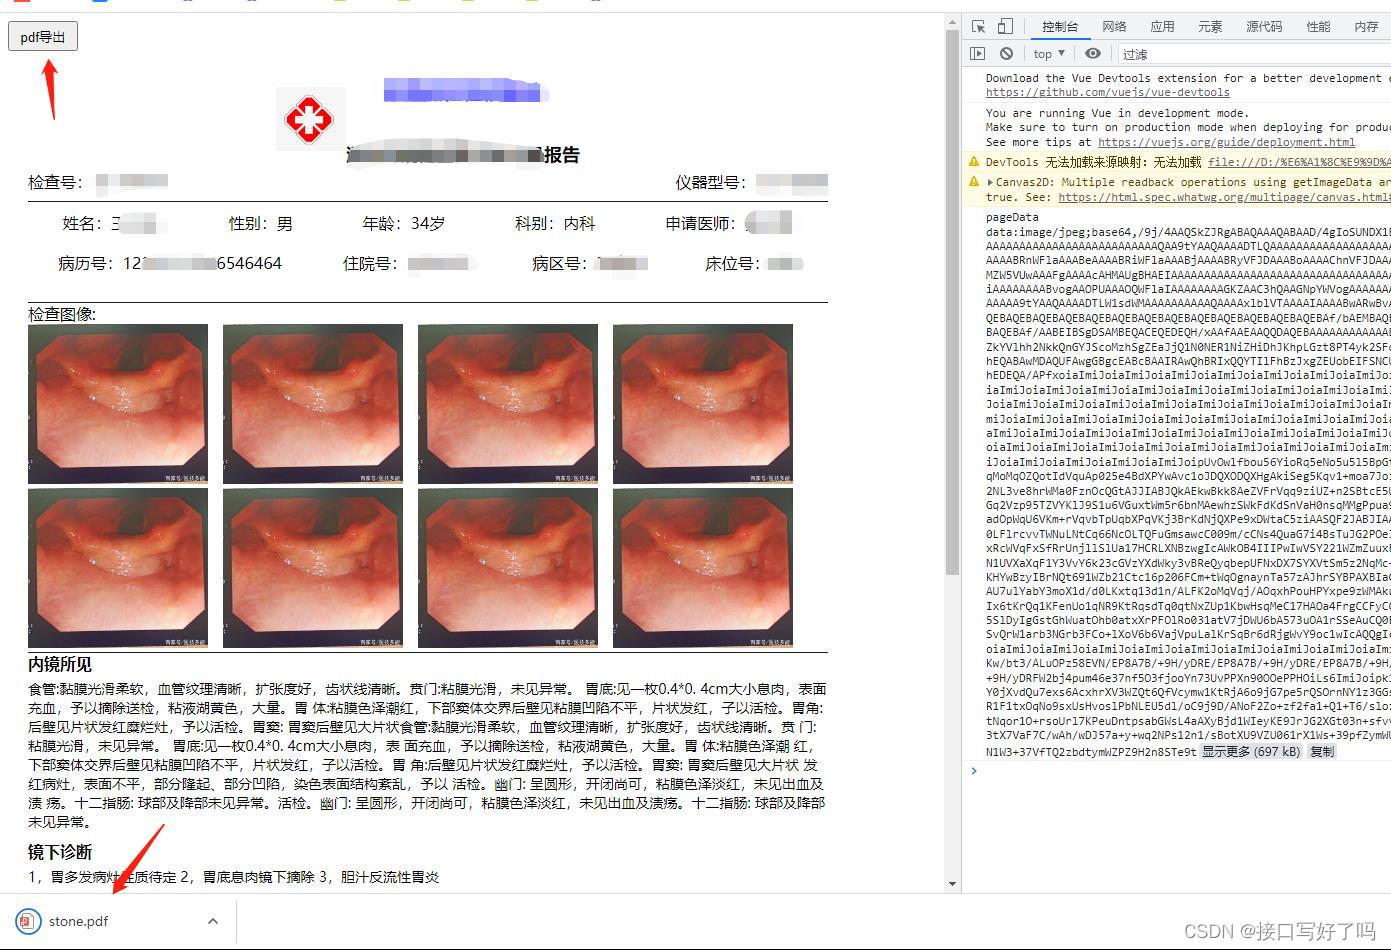The image size is (1391, 950).
Task: Toggle the device emulation toolbar
Action: point(1004,26)
